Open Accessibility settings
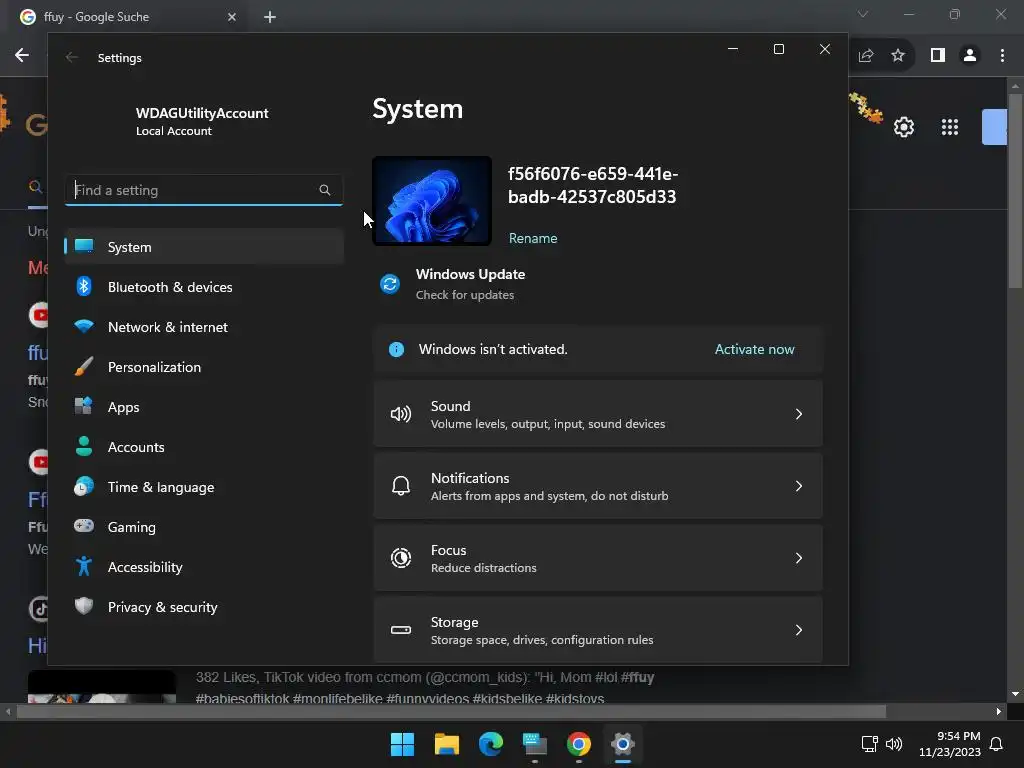Image resolution: width=1024 pixels, height=768 pixels. tap(204, 567)
